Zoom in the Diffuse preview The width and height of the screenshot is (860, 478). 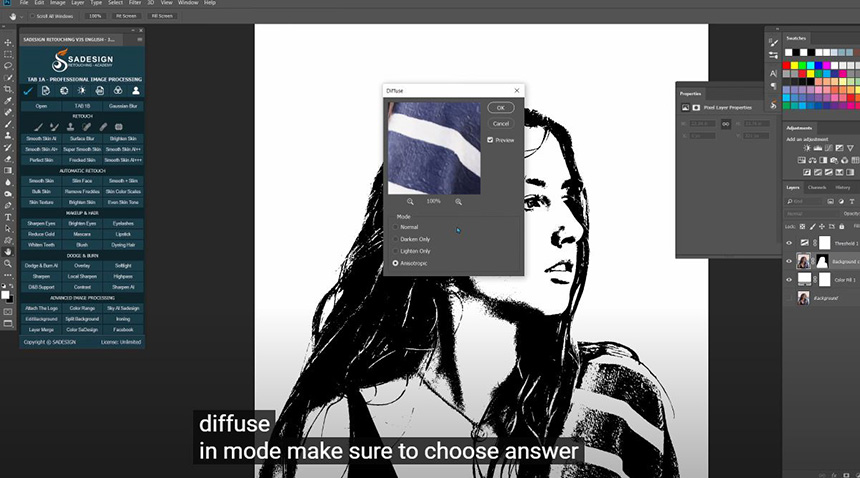[459, 202]
